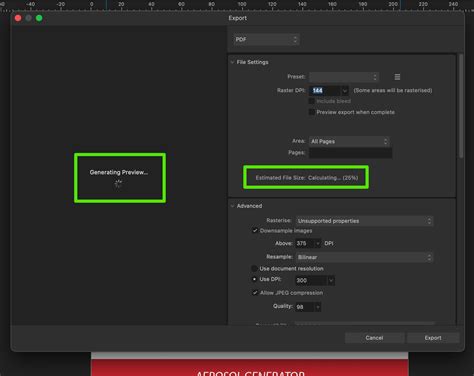Open the Resample Bilinear dropdown

(364, 257)
